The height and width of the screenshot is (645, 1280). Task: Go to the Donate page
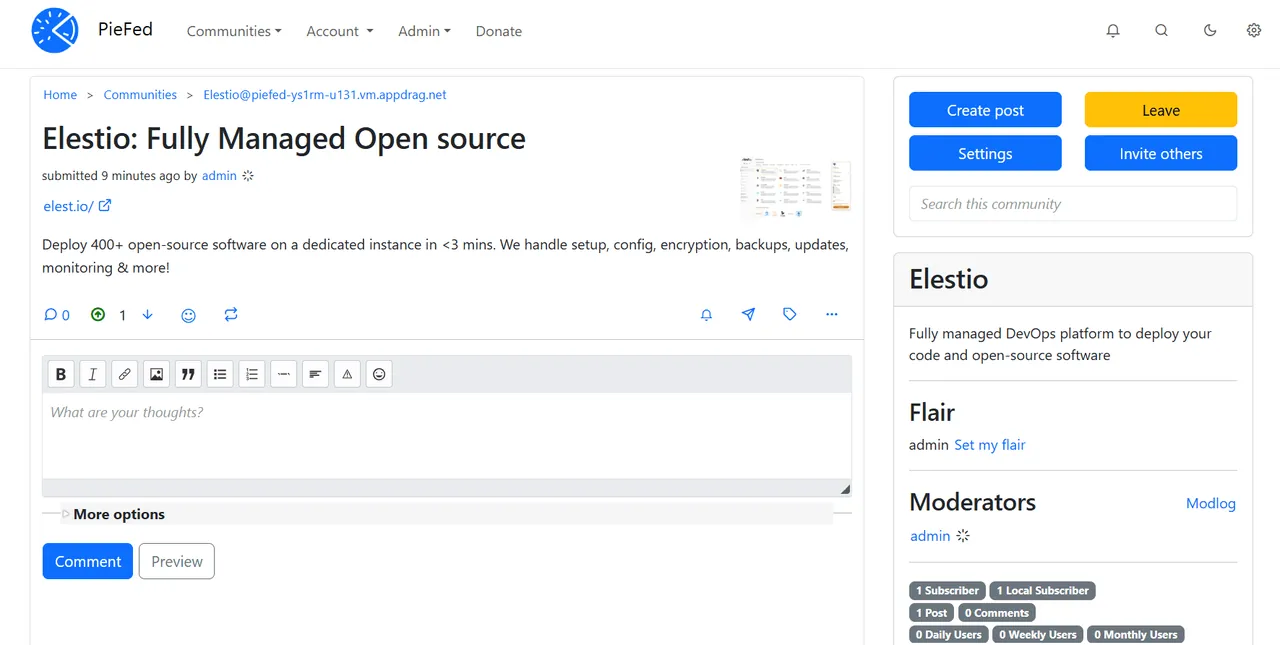(499, 31)
